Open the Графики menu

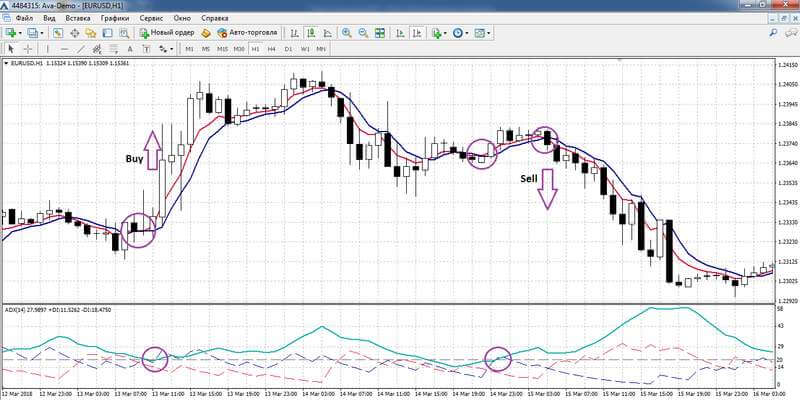coord(115,18)
